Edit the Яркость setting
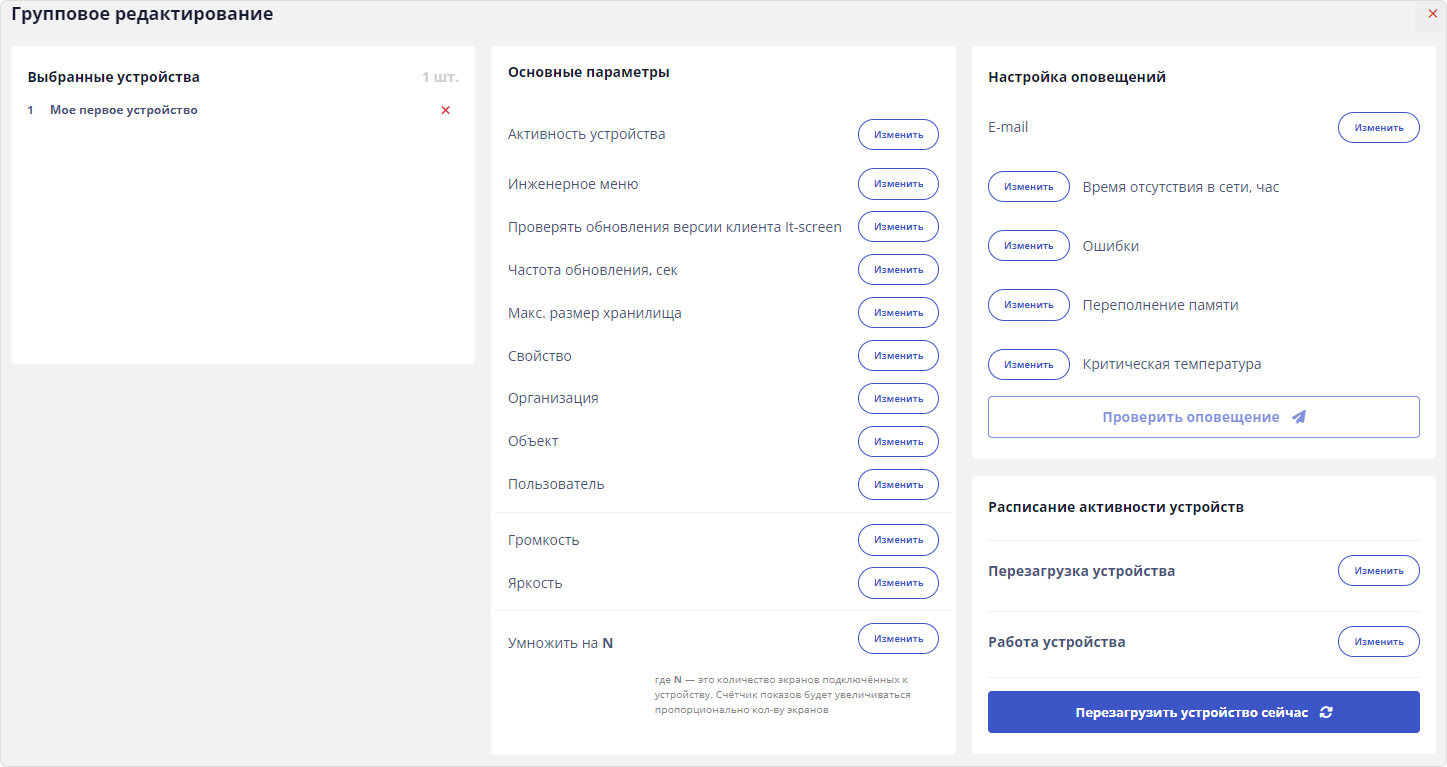The height and width of the screenshot is (767, 1447). tap(898, 583)
